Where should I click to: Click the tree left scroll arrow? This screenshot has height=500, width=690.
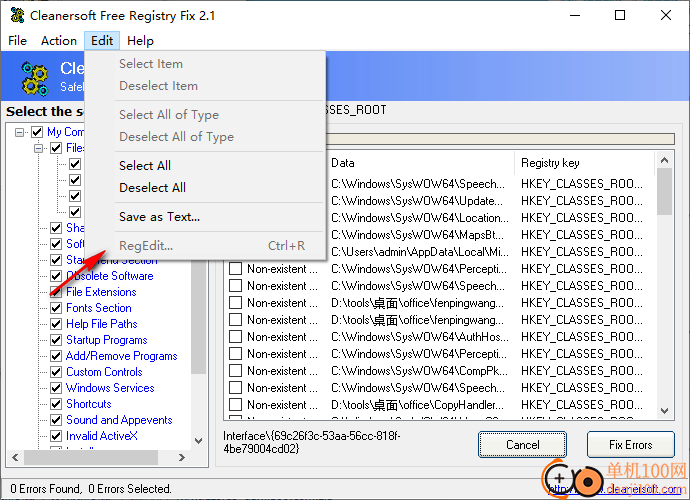[x=15, y=457]
